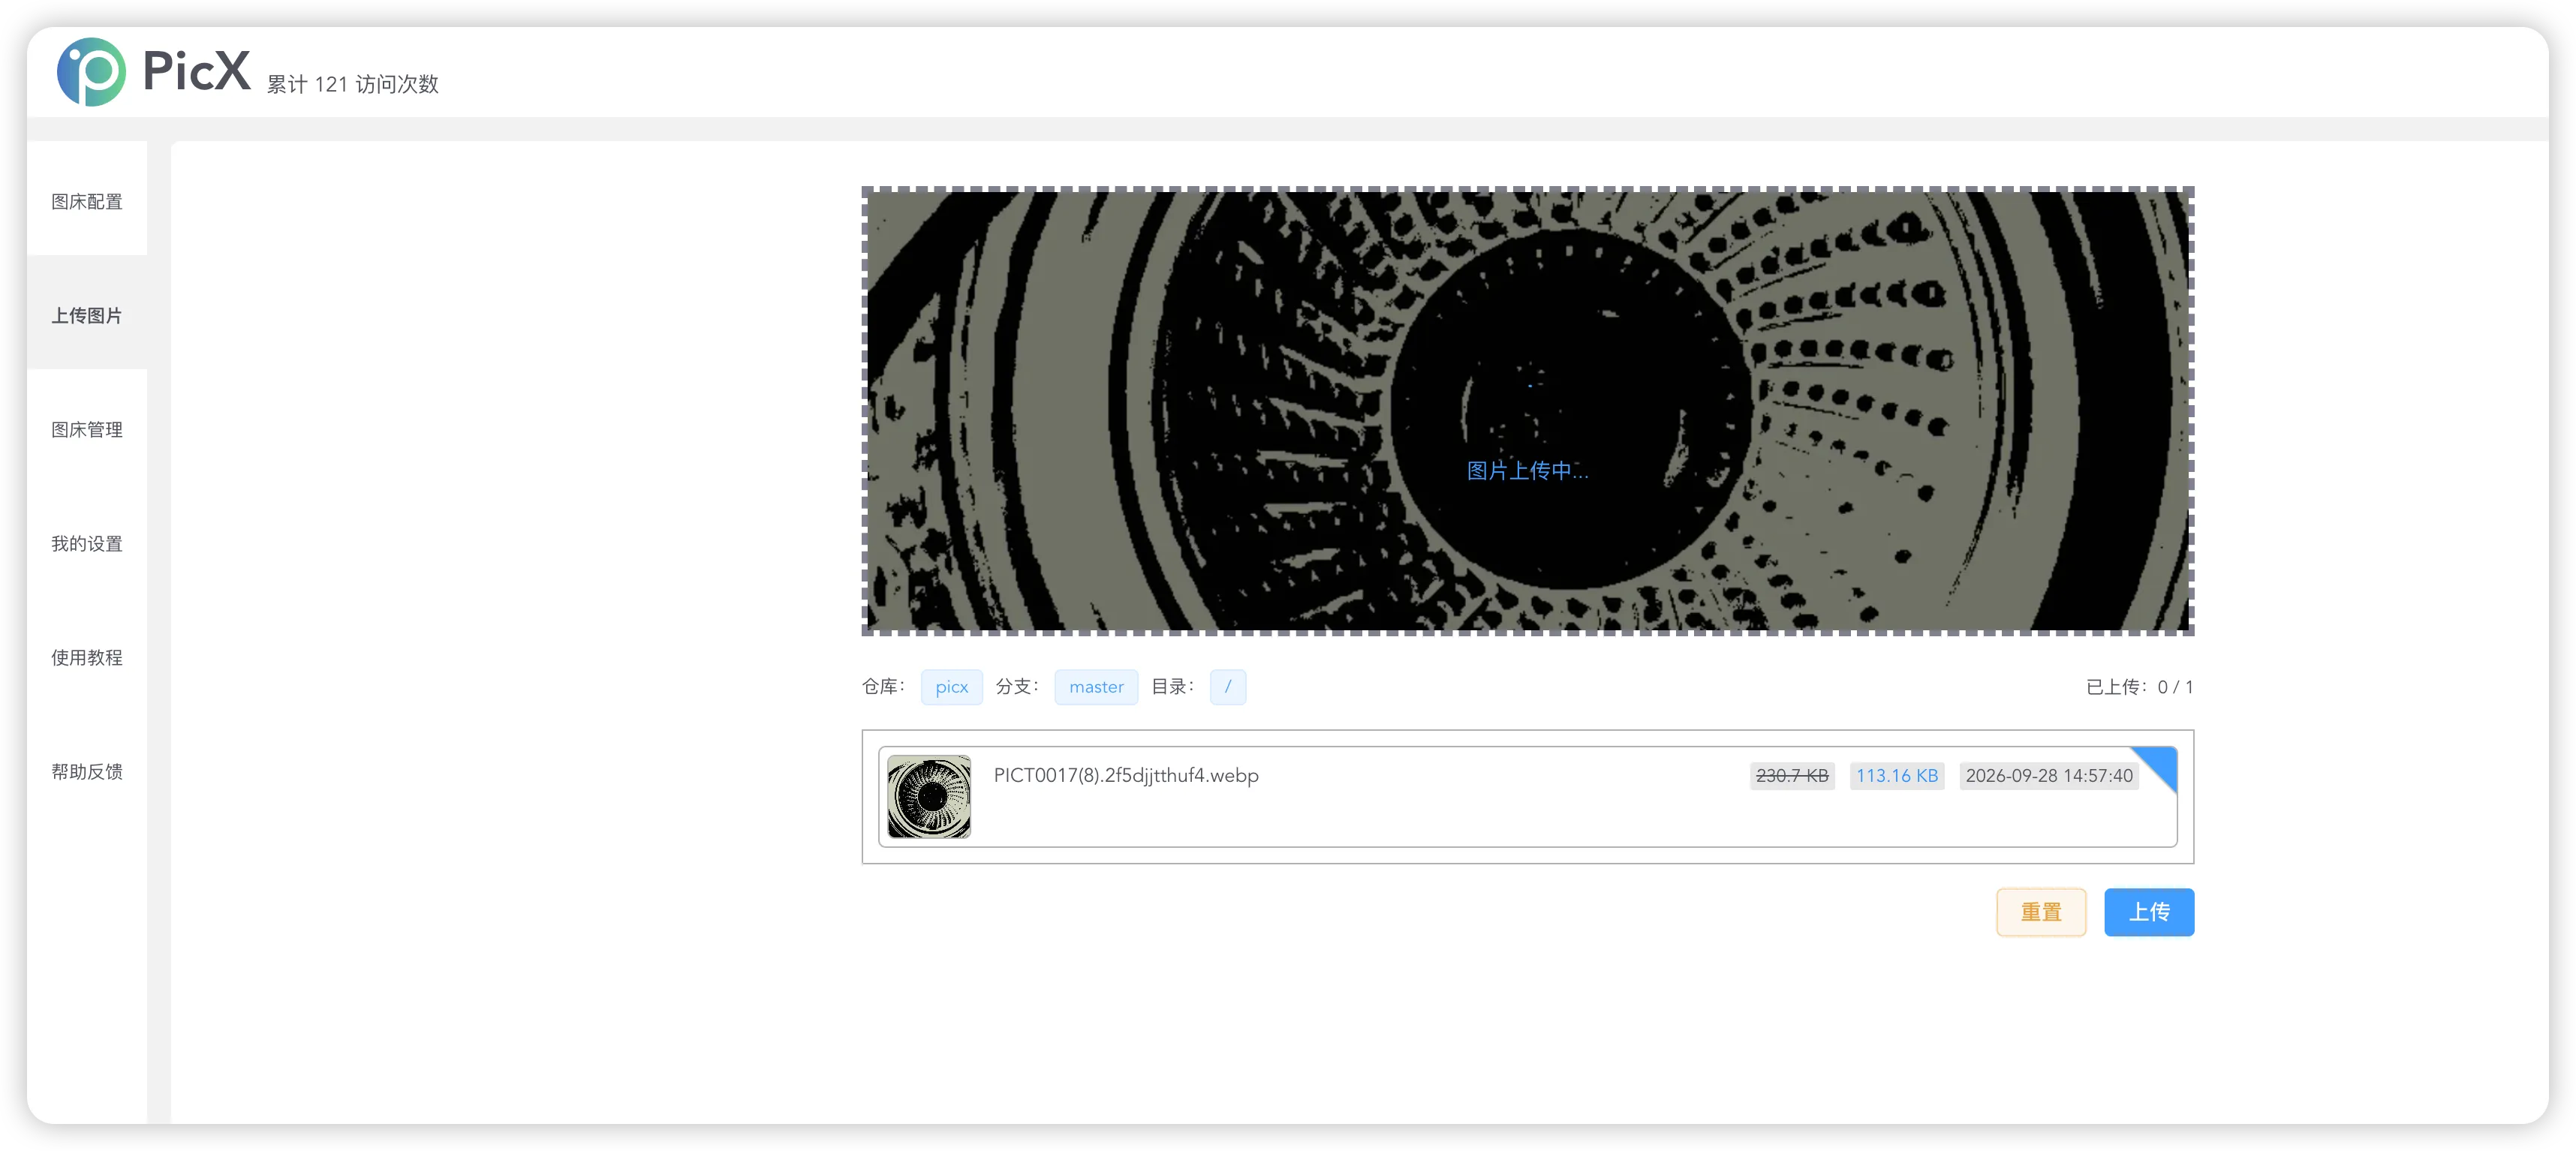Viewport: 2576px width, 1151px height.
Task: Click filename PICT0017(8).2f5djjtthuf4.webp
Action: point(1126,775)
